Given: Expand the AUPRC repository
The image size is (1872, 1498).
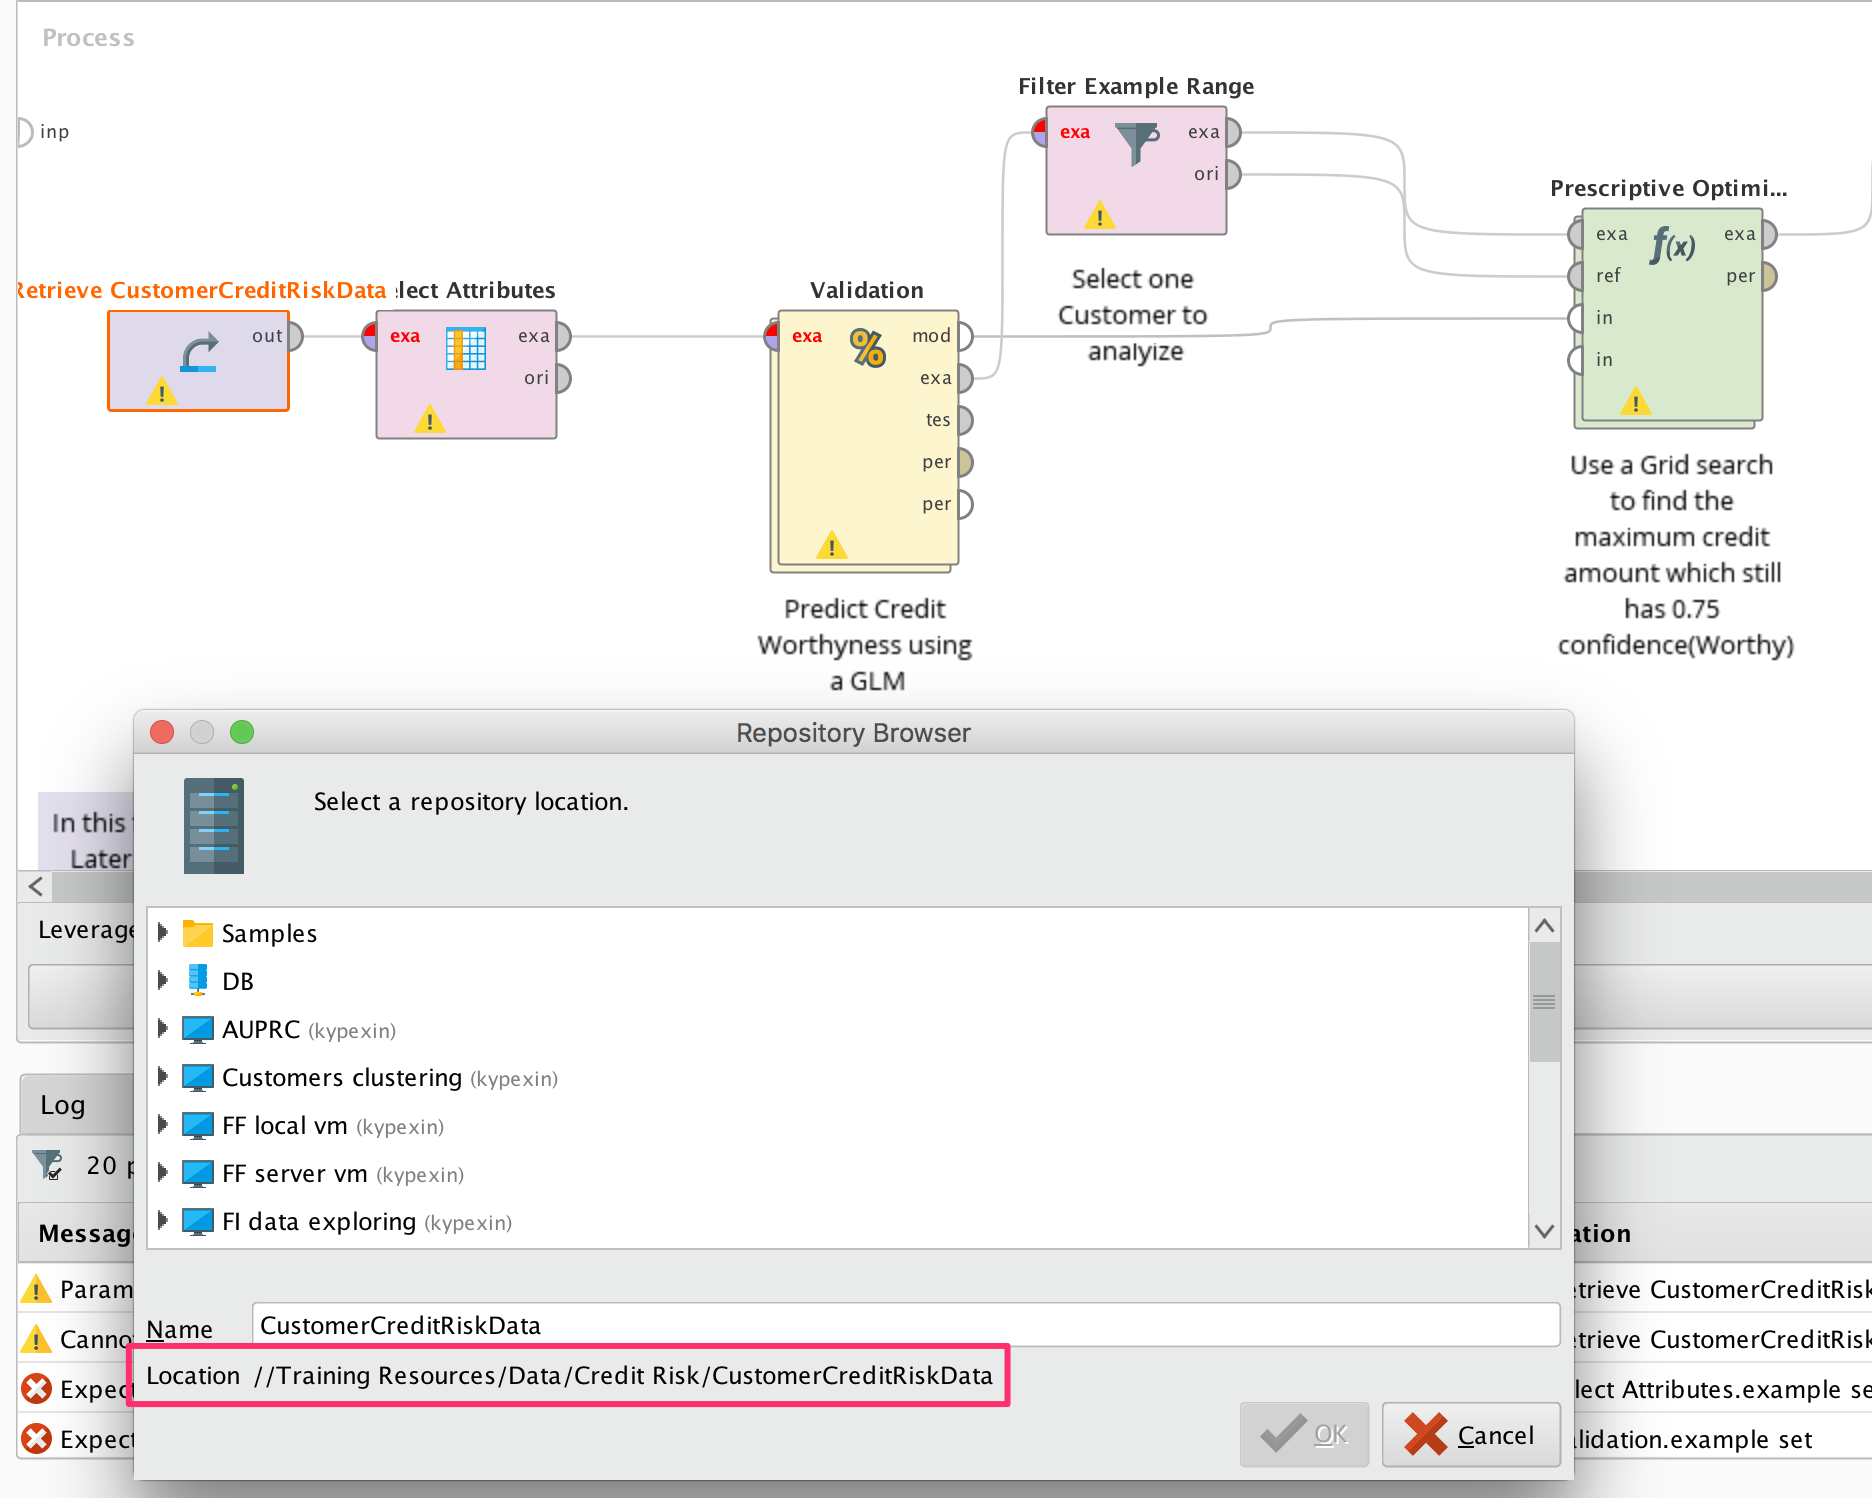Looking at the screenshot, I should tap(163, 1028).
